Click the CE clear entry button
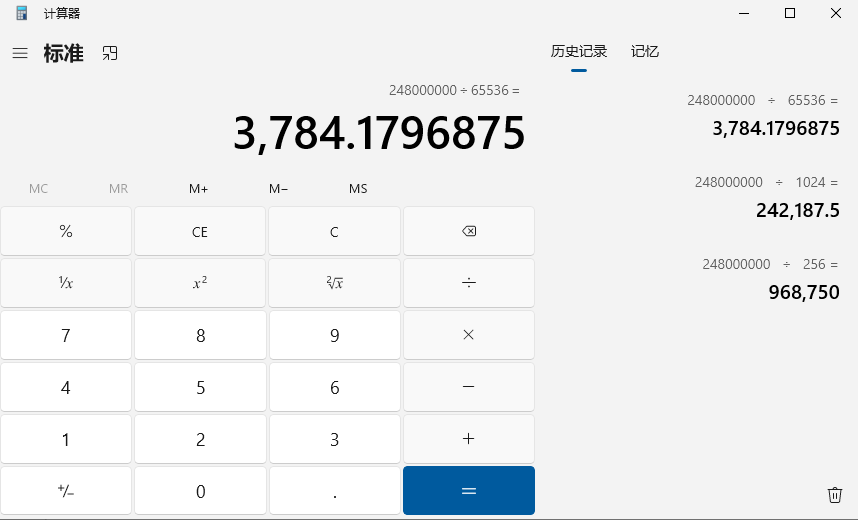858x520 pixels. (200, 231)
